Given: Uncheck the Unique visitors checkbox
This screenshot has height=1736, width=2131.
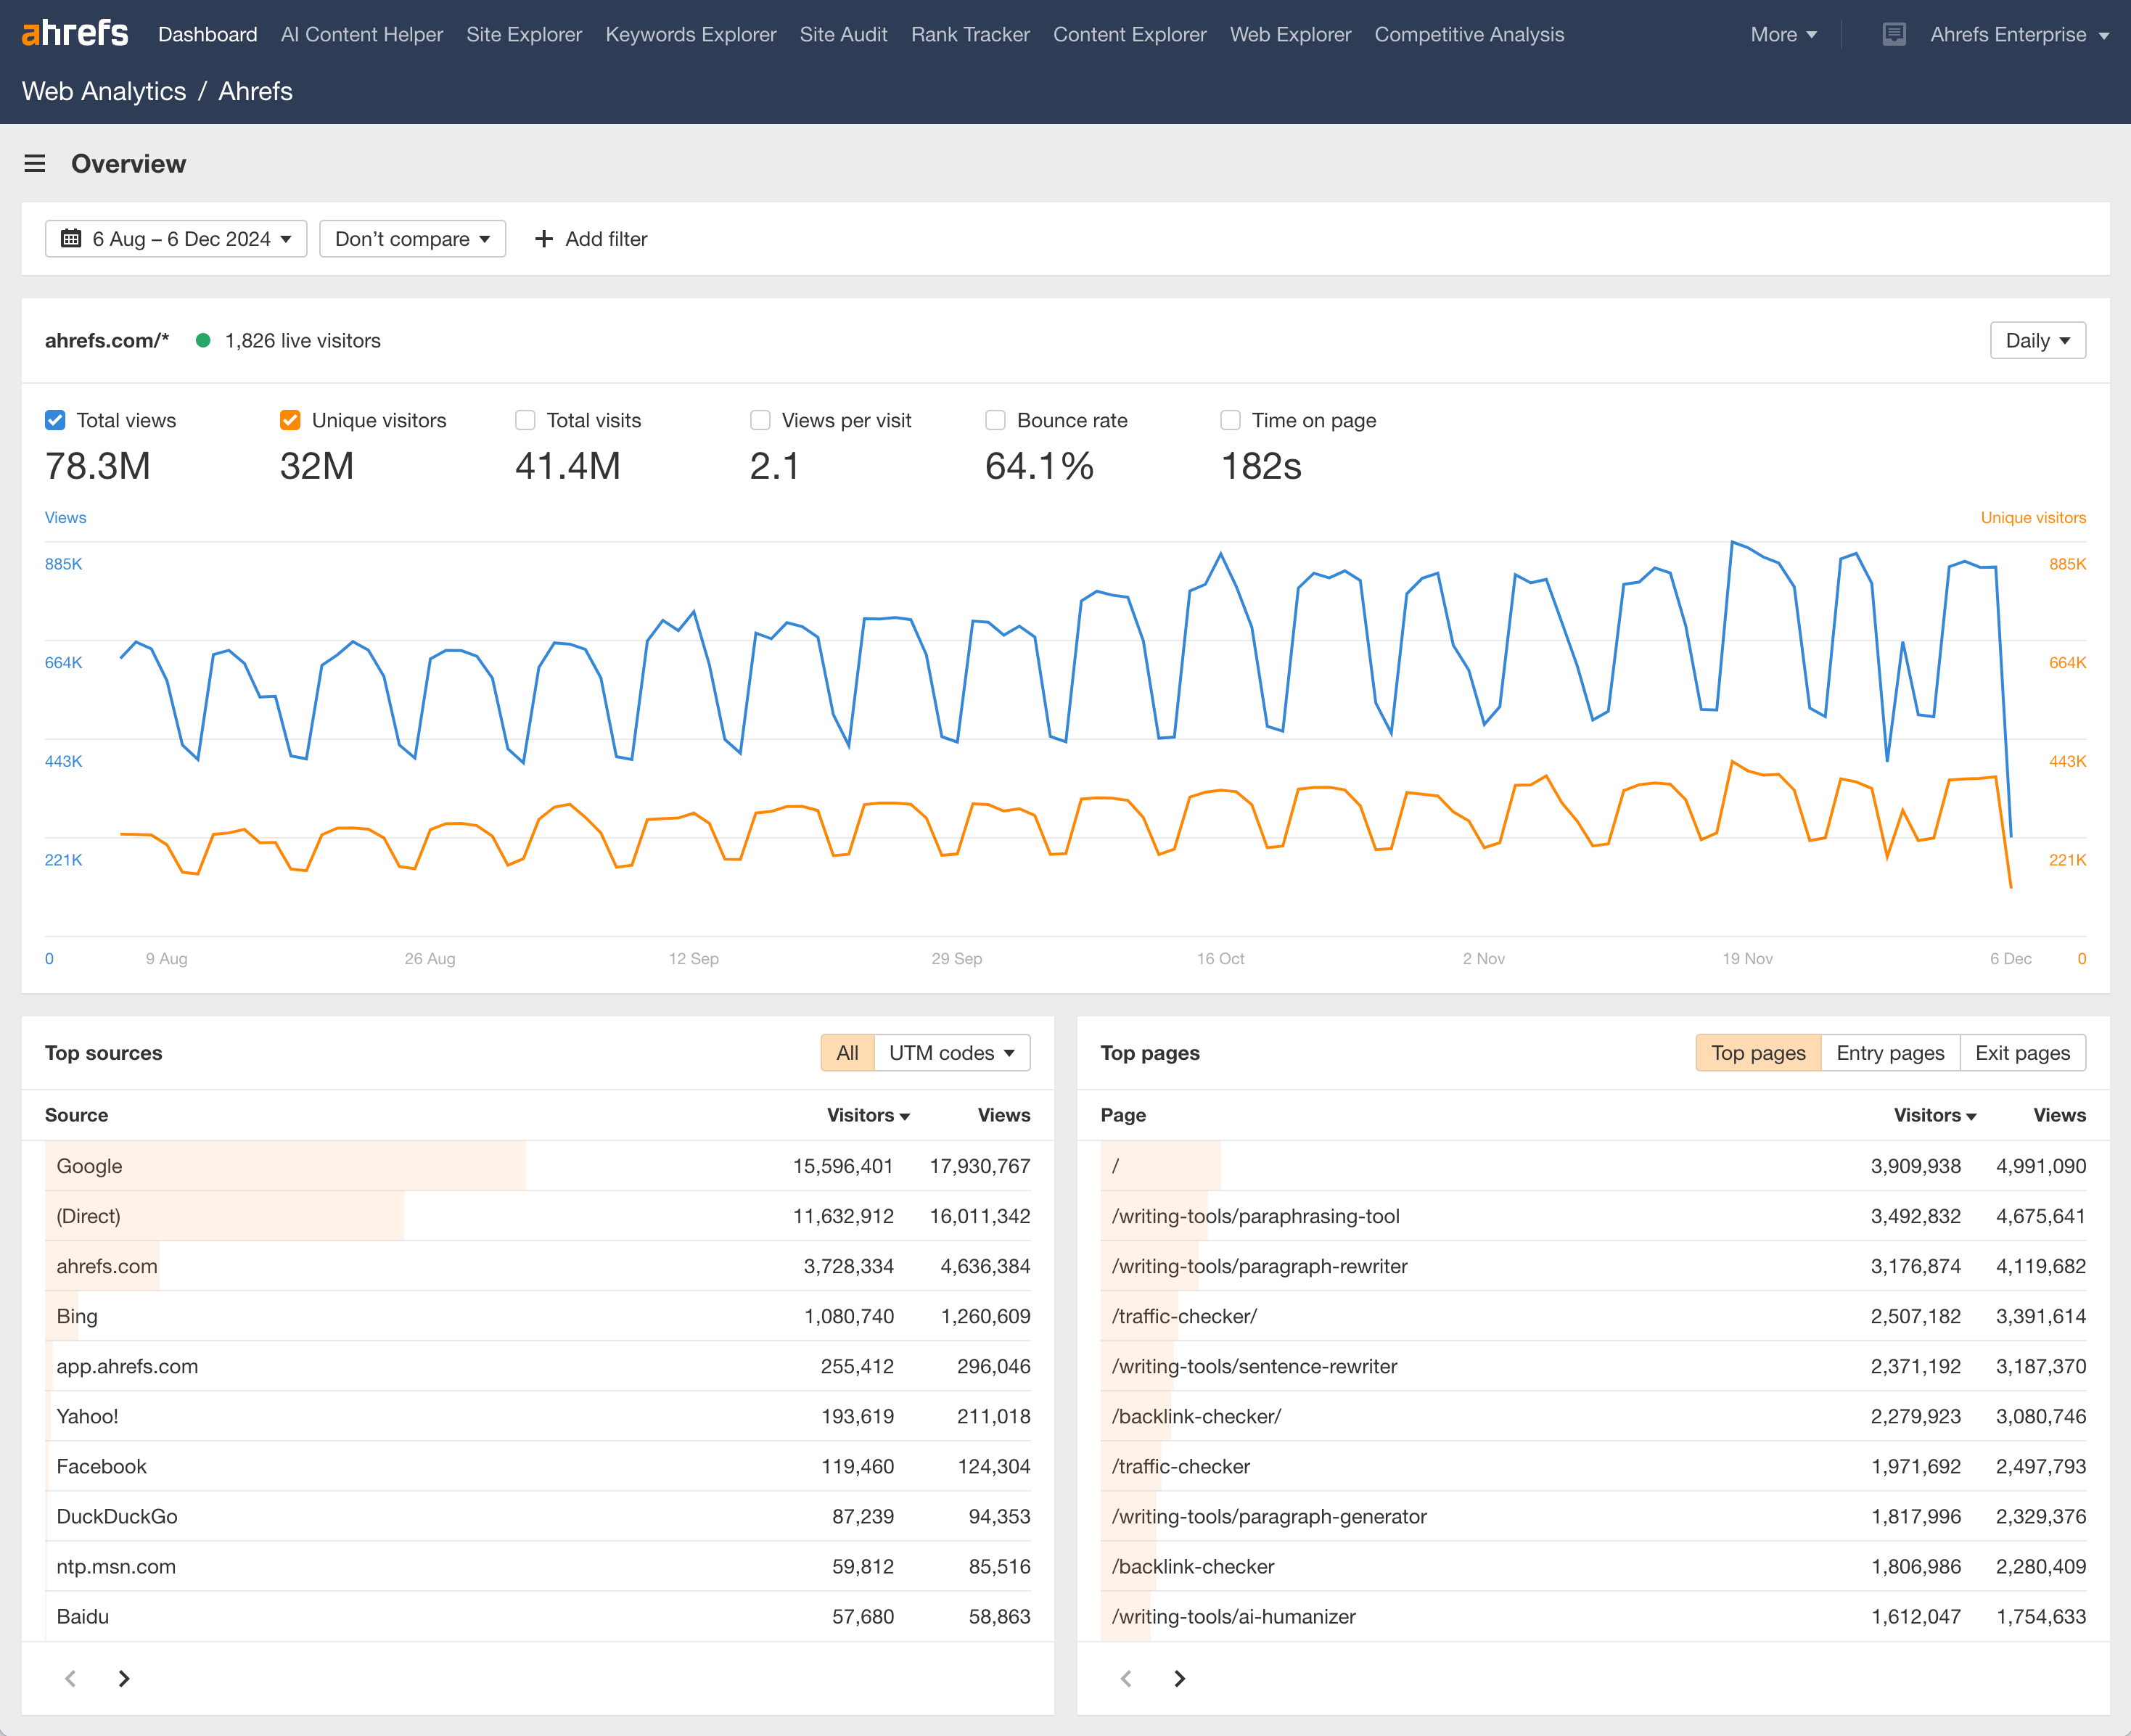Looking at the screenshot, I should click(x=290, y=420).
